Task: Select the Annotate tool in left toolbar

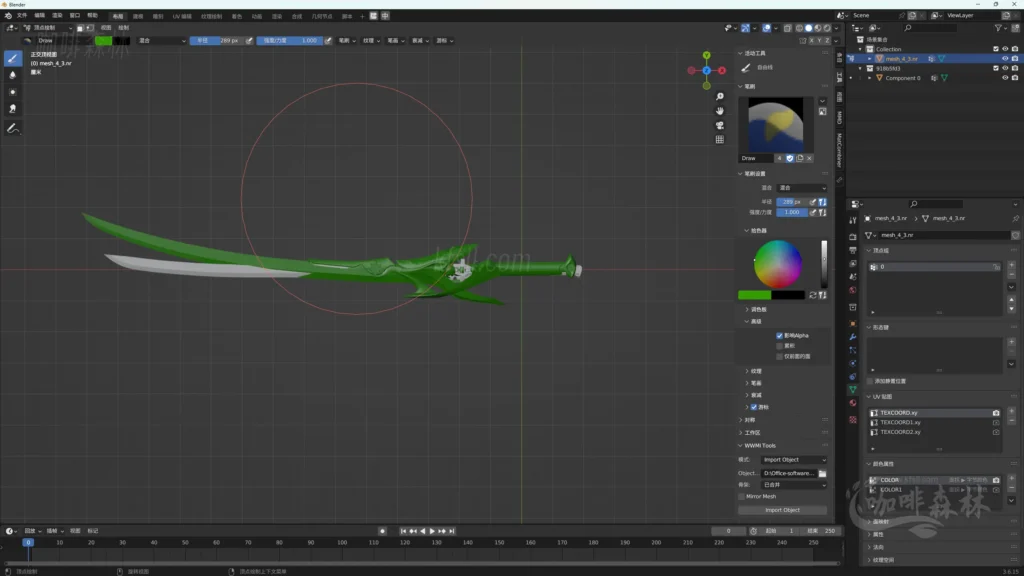Action: 14,129
